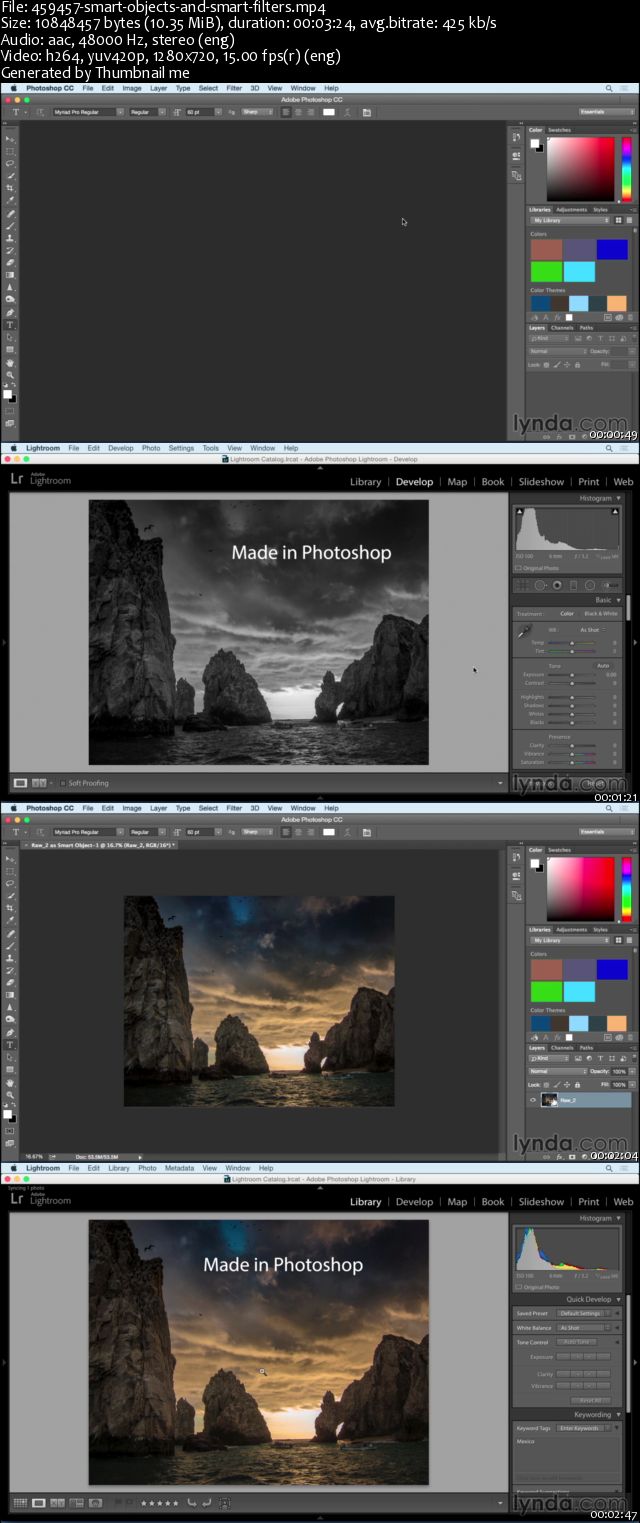
Task: Click the Raw_2 layer thumbnail in Layers panel
Action: tap(549, 1100)
